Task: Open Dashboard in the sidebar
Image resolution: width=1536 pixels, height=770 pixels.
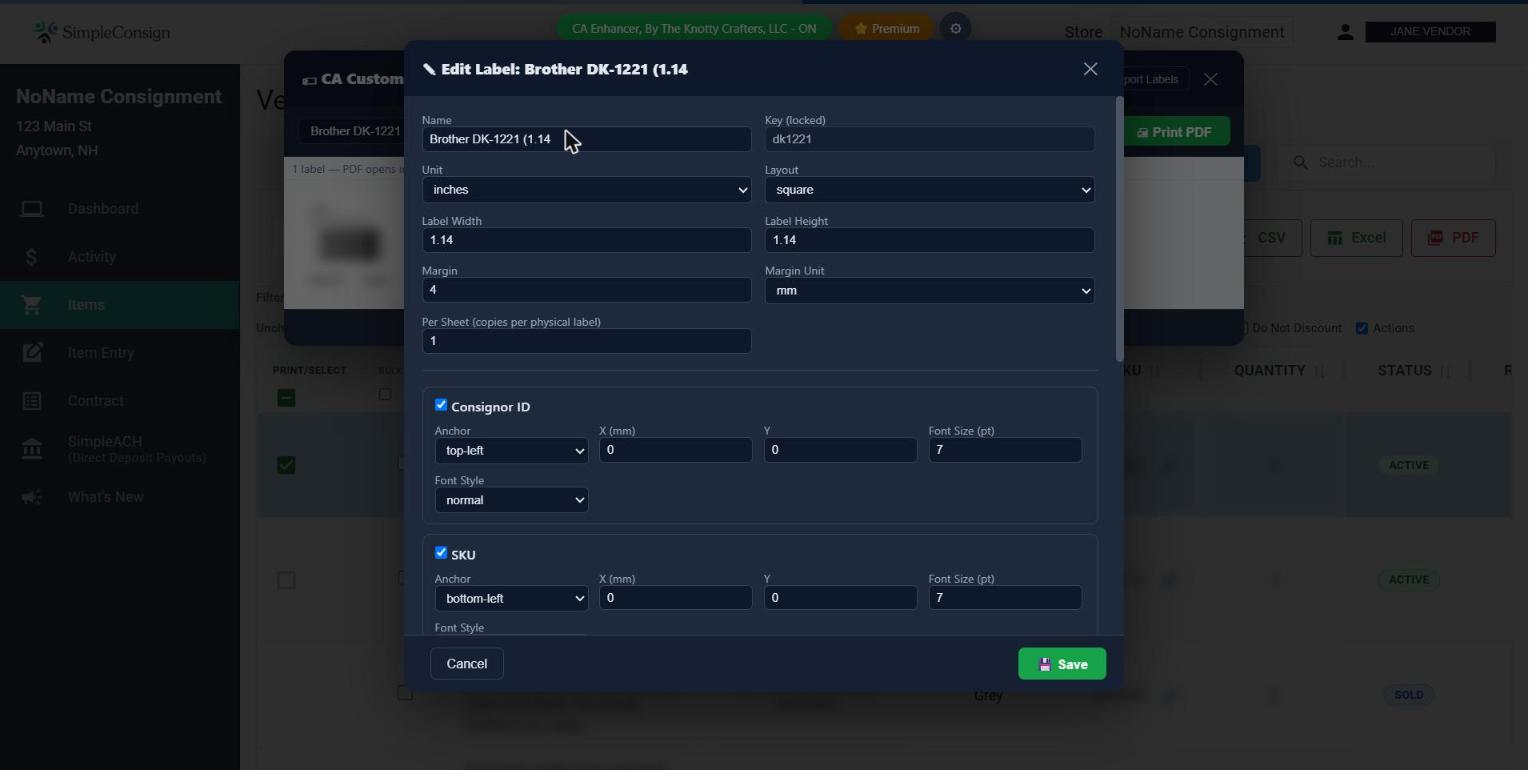Action: pos(103,209)
